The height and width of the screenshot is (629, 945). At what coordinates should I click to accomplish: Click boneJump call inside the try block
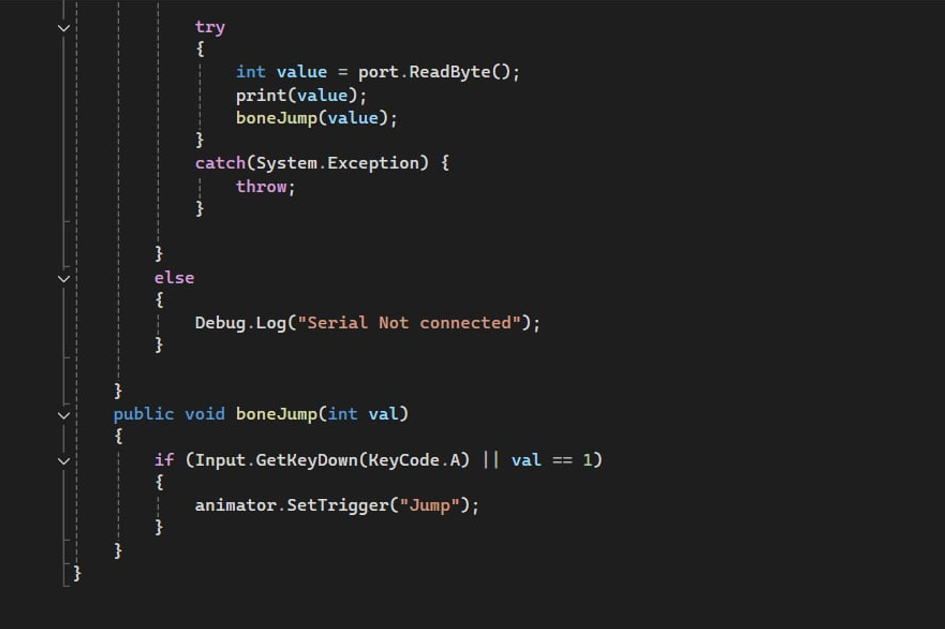276,118
